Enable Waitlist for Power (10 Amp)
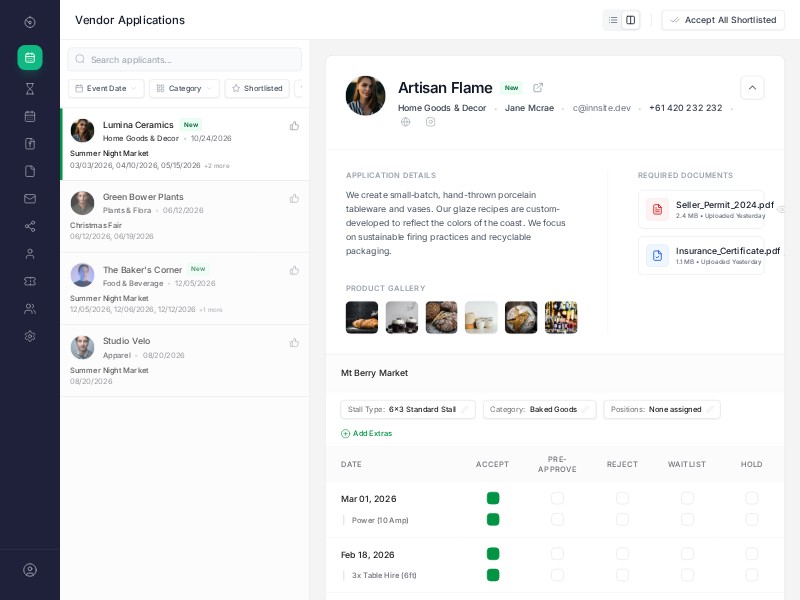The height and width of the screenshot is (600, 800). [x=688, y=519]
